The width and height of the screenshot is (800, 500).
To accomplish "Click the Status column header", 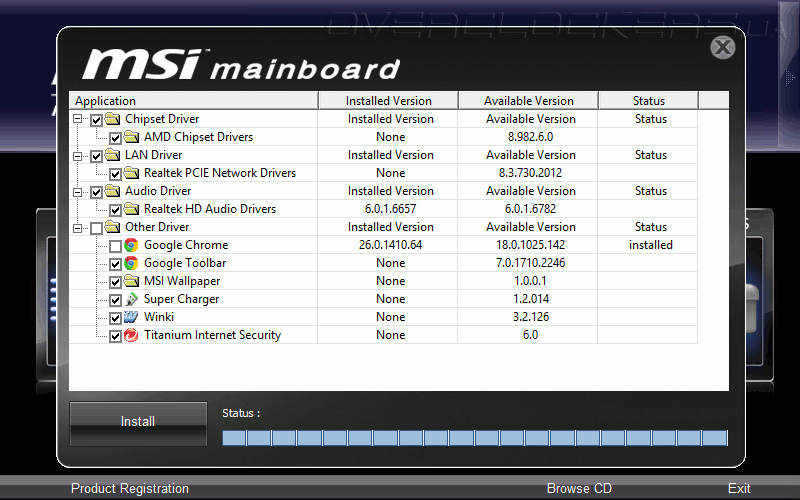I will (648, 101).
